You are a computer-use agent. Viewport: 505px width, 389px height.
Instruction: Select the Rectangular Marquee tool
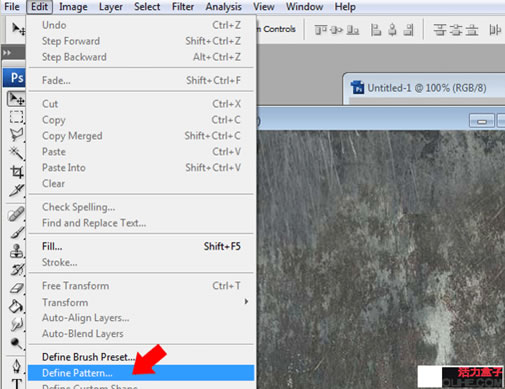pyautogui.click(x=16, y=117)
